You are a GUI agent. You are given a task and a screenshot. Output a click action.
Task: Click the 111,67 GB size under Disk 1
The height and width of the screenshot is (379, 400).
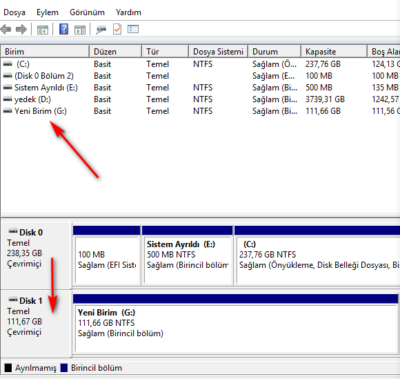[x=25, y=322]
